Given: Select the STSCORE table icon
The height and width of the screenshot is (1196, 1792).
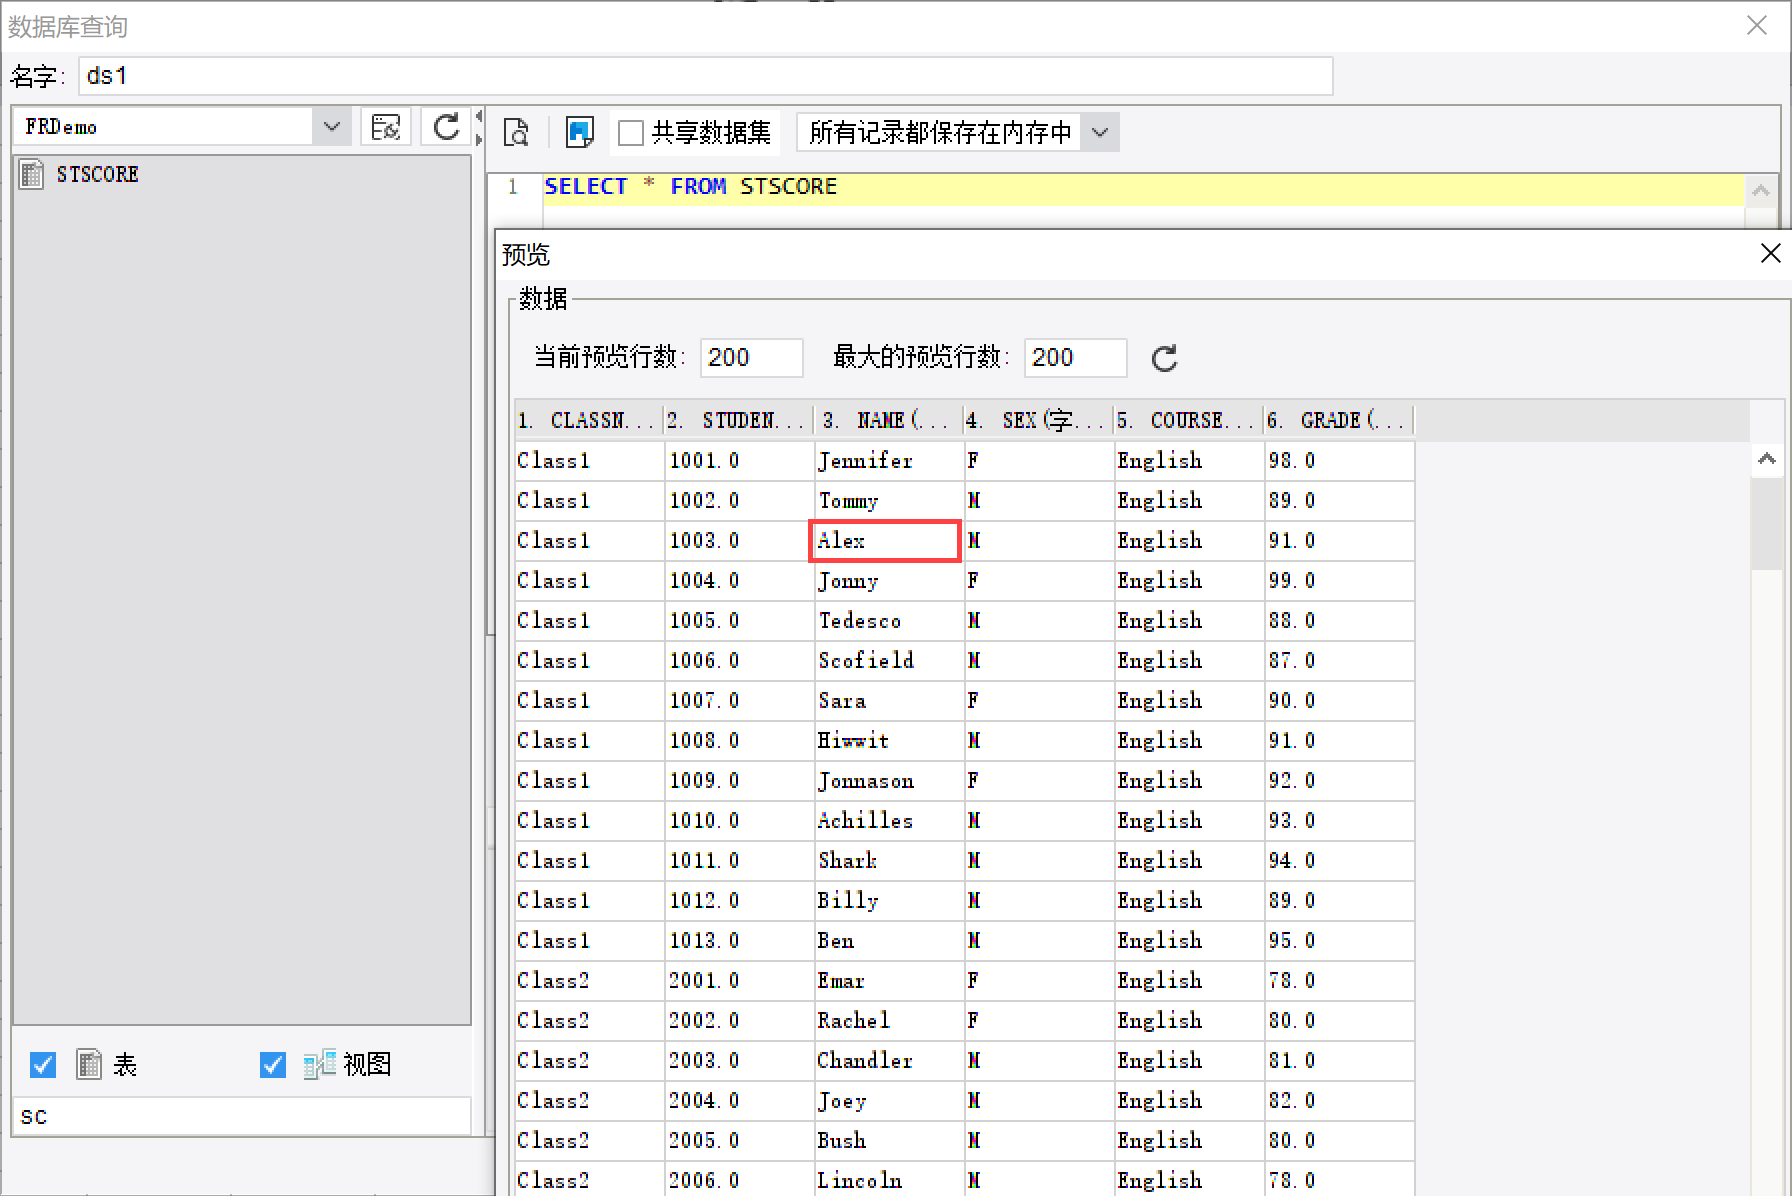Looking at the screenshot, I should click(x=32, y=174).
